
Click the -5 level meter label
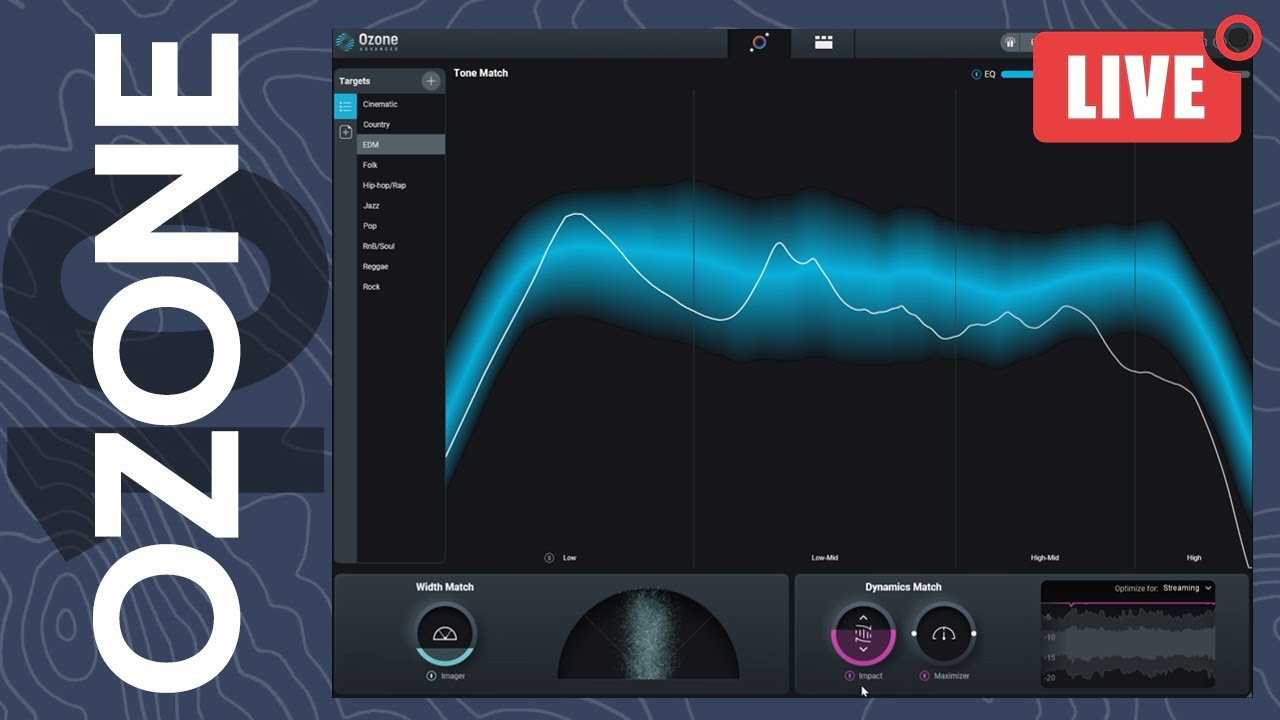pos(1050,616)
